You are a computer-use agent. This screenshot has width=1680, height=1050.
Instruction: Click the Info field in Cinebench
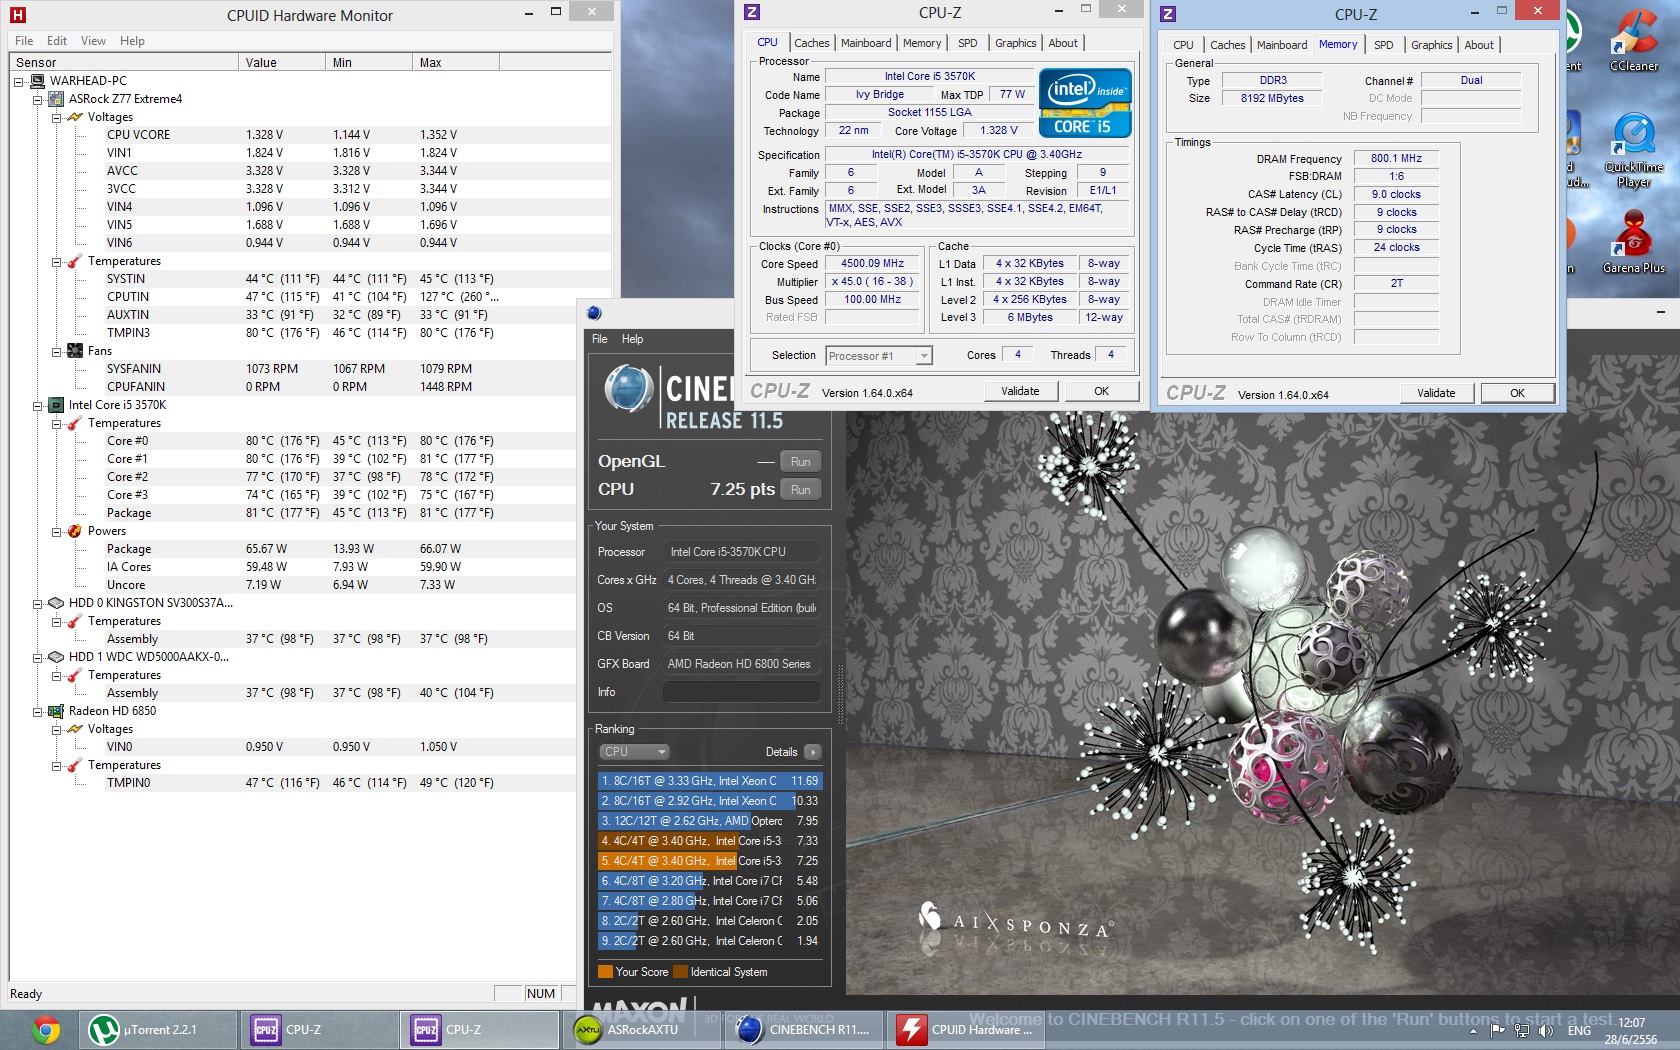741,692
